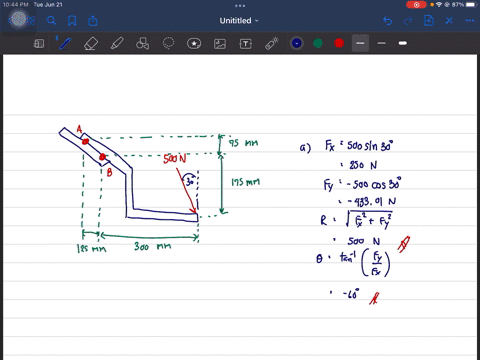Tap the '175 mm' dimension label

tap(246, 182)
